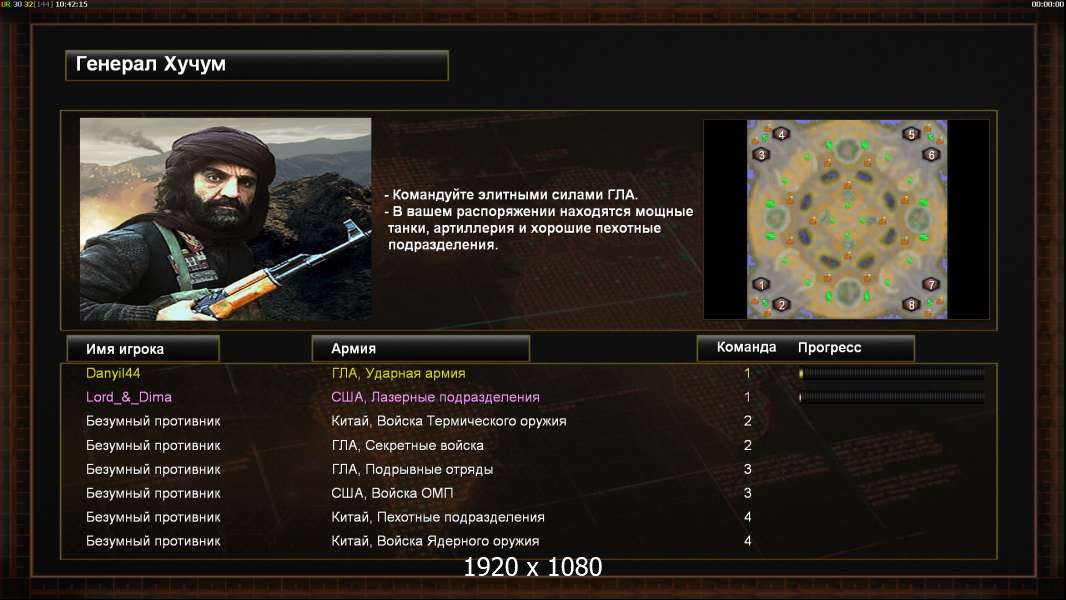This screenshot has height=600, width=1066.
Task: Click the Генерал Хучум title bar
Action: tap(257, 65)
